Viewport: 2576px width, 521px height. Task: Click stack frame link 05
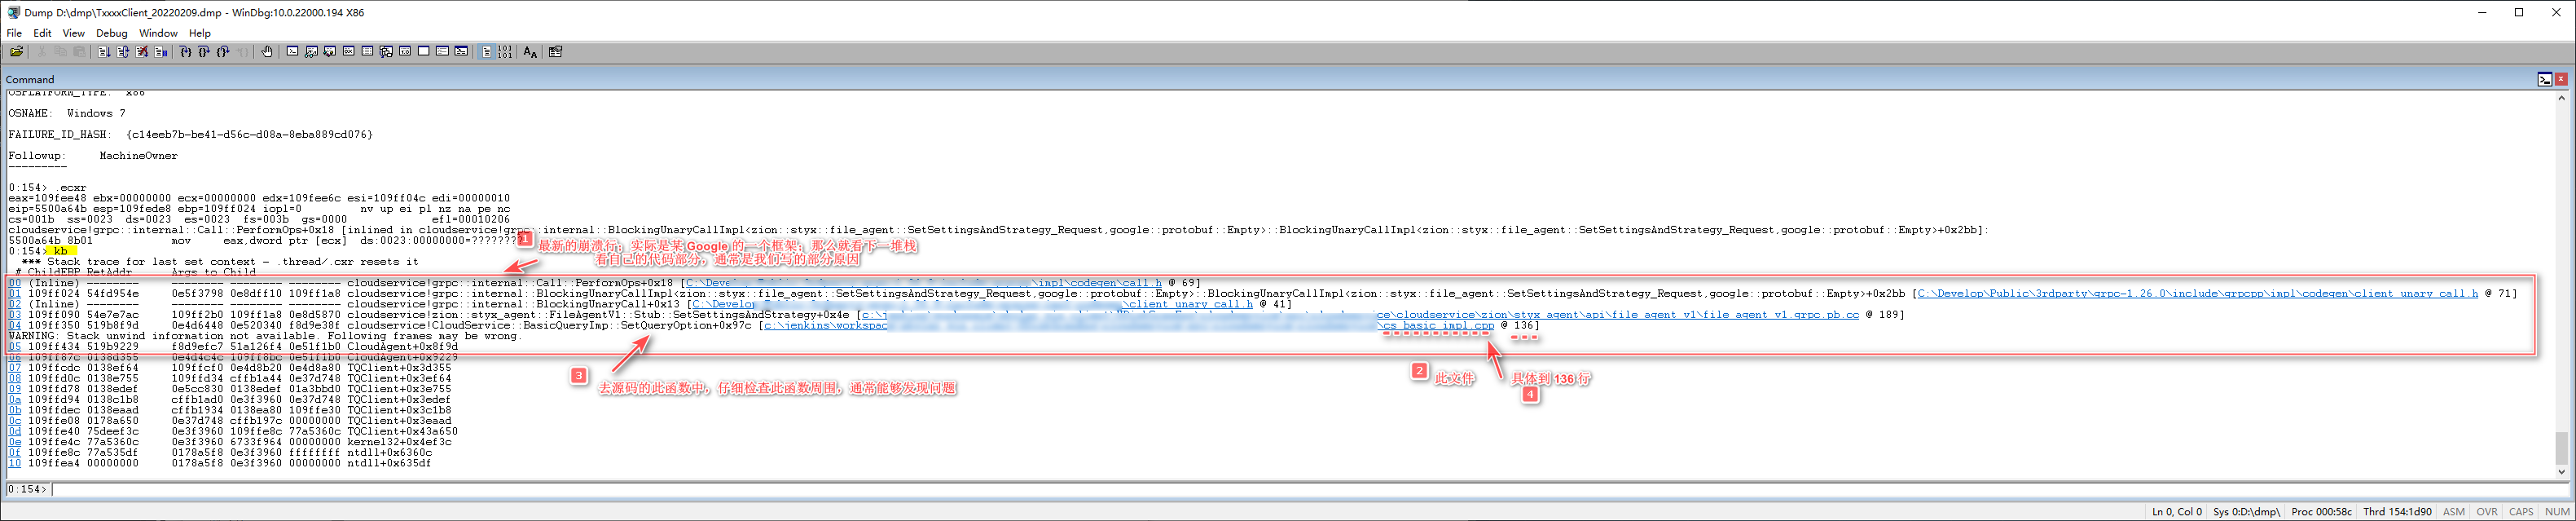[14, 347]
